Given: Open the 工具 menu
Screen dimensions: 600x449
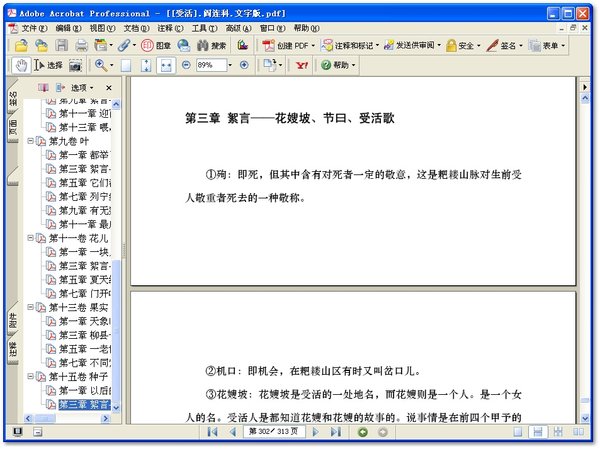Looking at the screenshot, I should pos(204,28).
